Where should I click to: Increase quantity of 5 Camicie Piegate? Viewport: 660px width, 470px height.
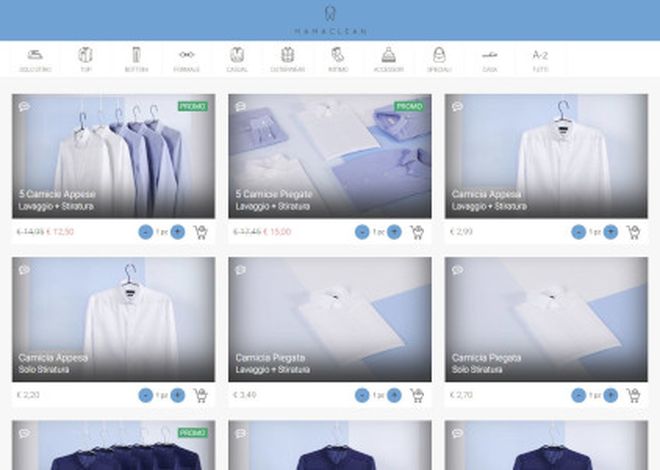pos(394,232)
